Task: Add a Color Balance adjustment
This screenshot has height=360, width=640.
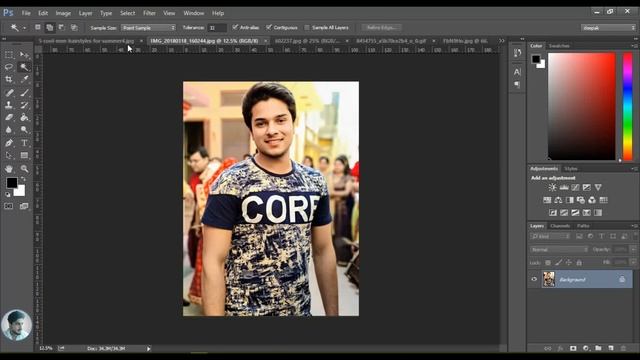Action: coord(558,200)
